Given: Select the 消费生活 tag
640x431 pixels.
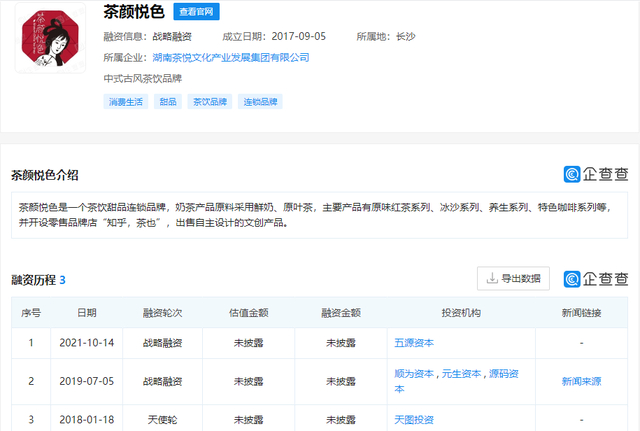Looking at the screenshot, I should [124, 101].
